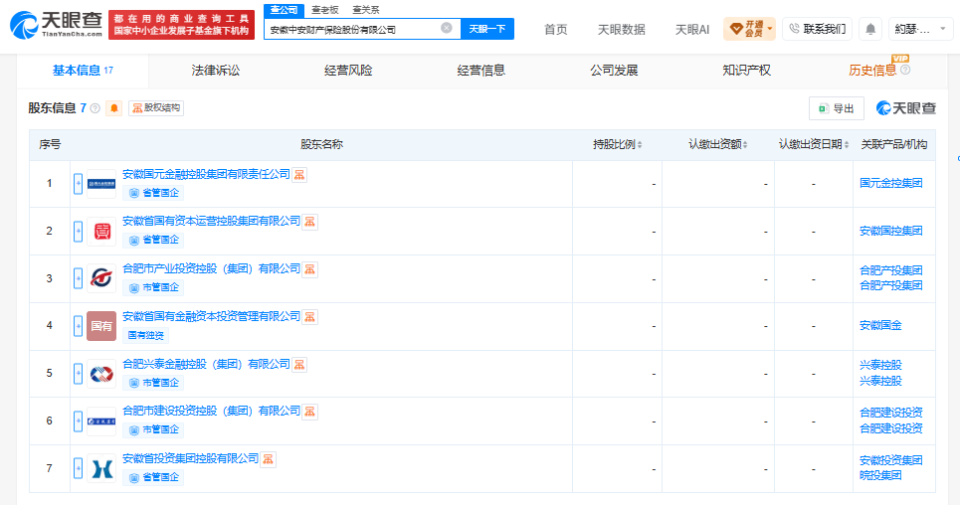Open 天眼数据 in the header
The height and width of the screenshot is (505, 960).
(x=621, y=29)
